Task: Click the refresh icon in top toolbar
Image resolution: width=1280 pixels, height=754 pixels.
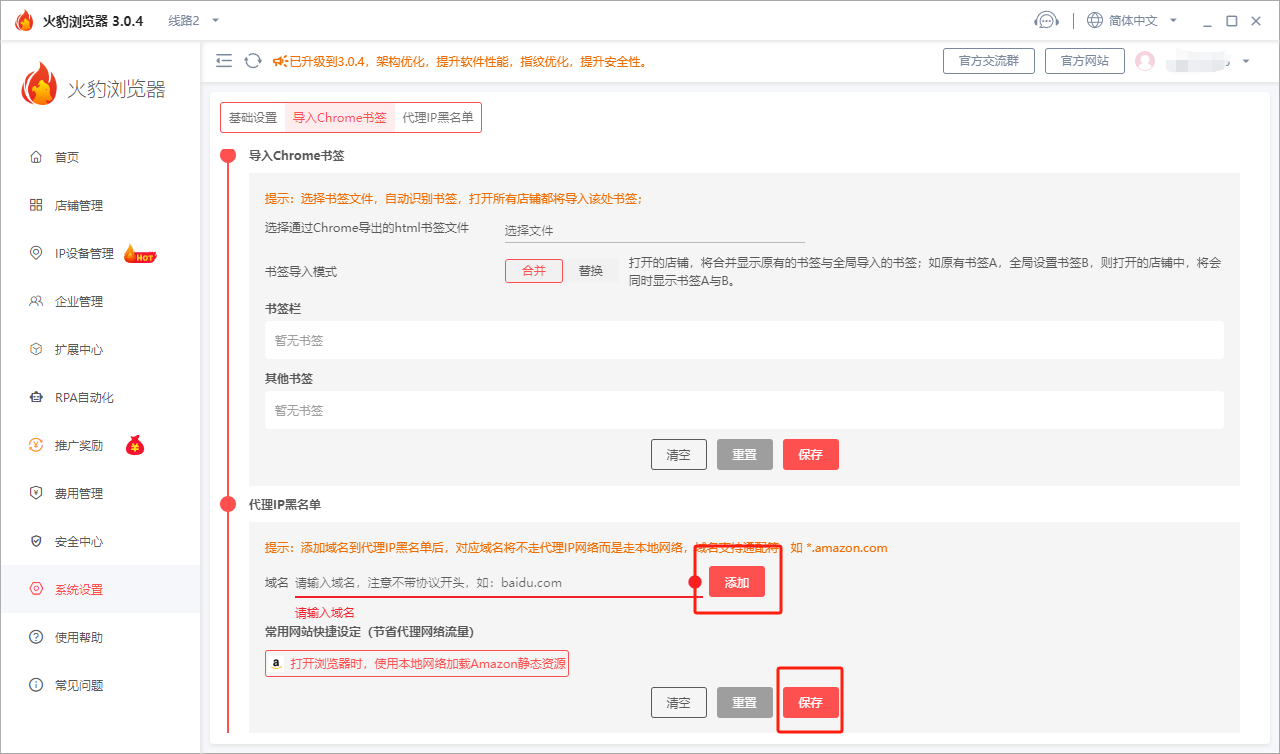Action: tap(253, 61)
